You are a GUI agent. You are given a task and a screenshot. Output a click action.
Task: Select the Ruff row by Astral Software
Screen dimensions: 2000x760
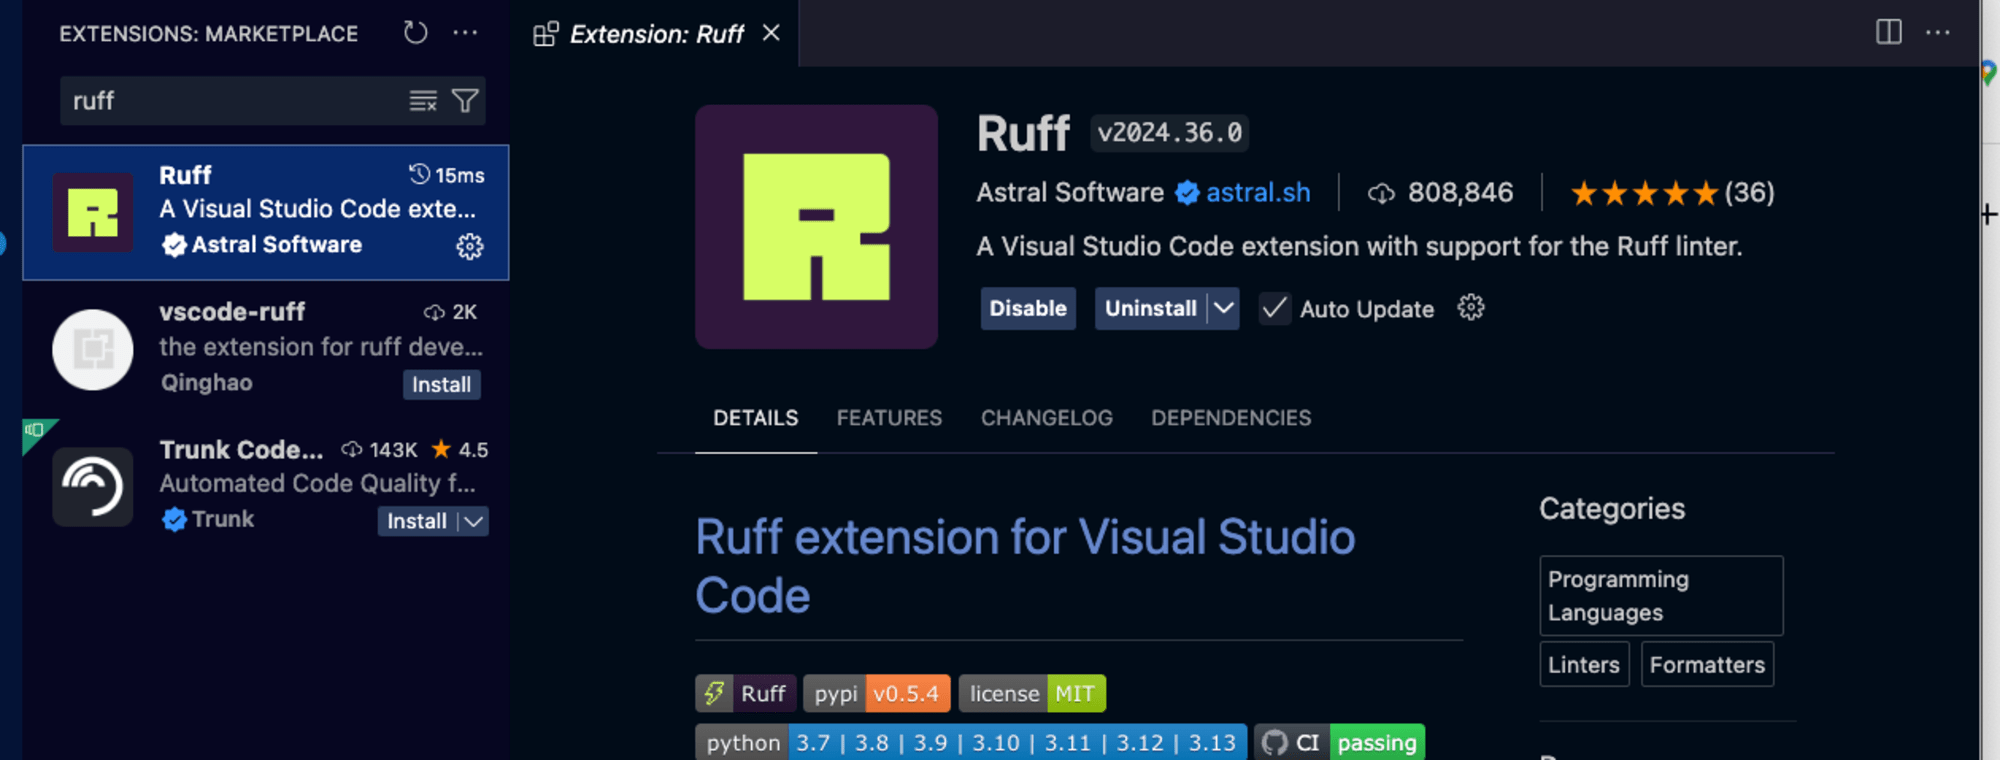[266, 212]
